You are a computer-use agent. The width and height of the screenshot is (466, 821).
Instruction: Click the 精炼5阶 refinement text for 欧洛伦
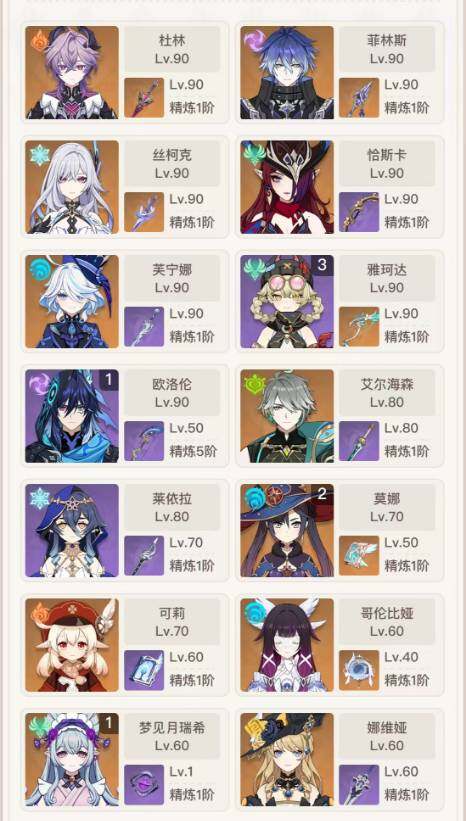pos(193,451)
